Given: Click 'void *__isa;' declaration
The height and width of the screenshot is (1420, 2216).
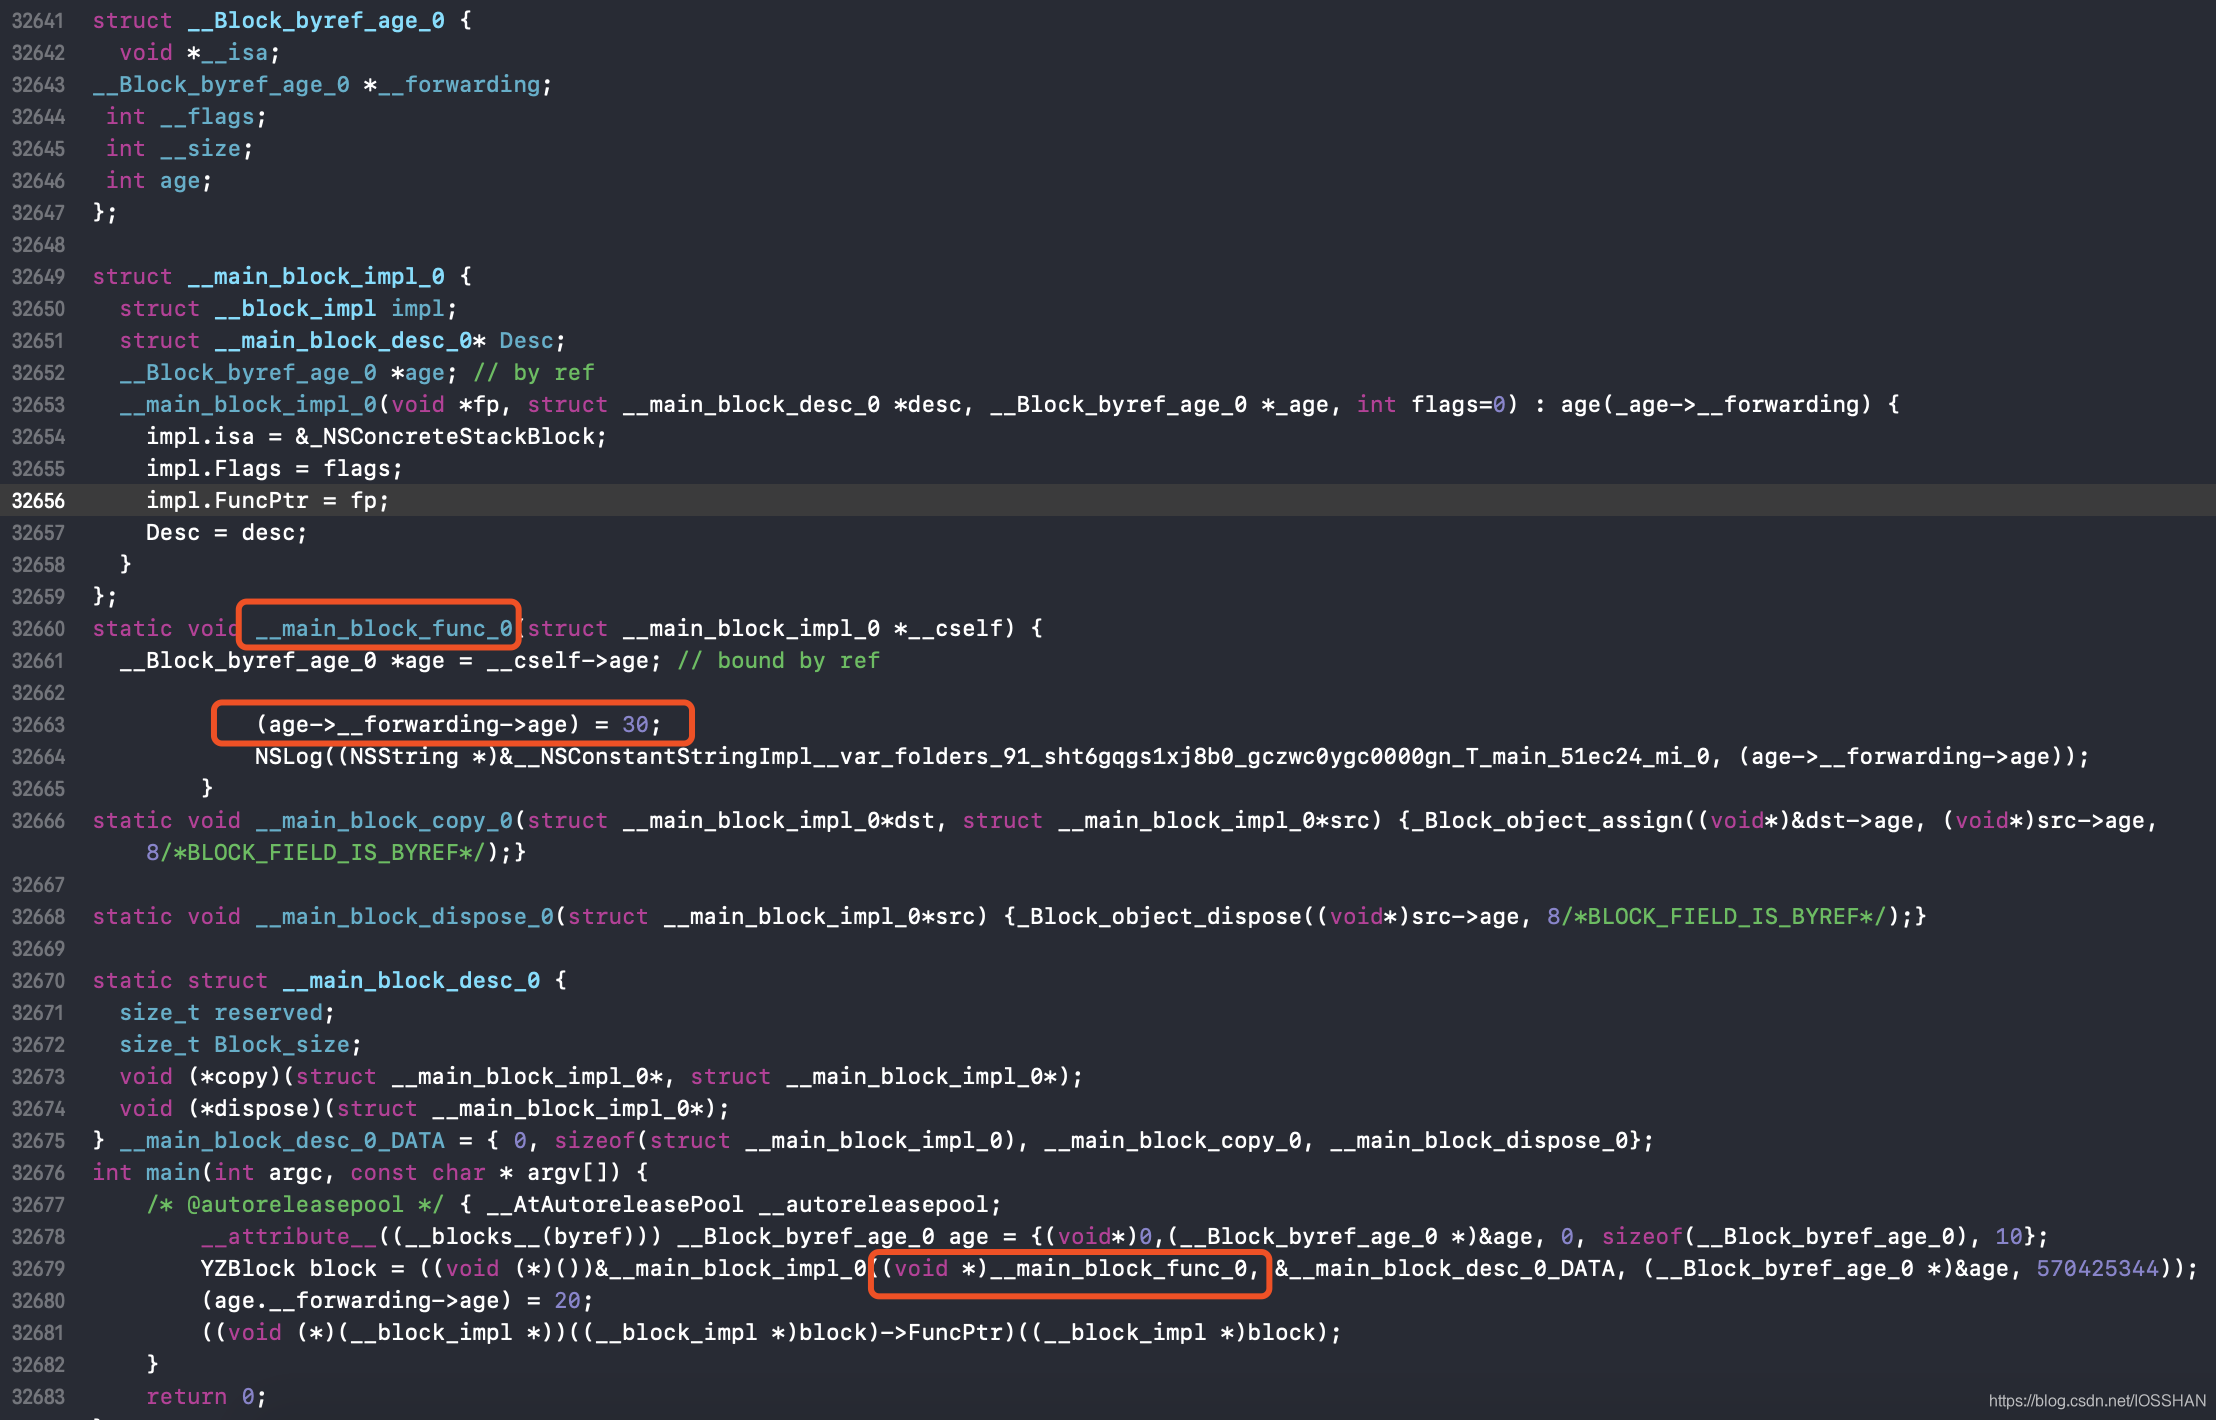Looking at the screenshot, I should coord(200,53).
